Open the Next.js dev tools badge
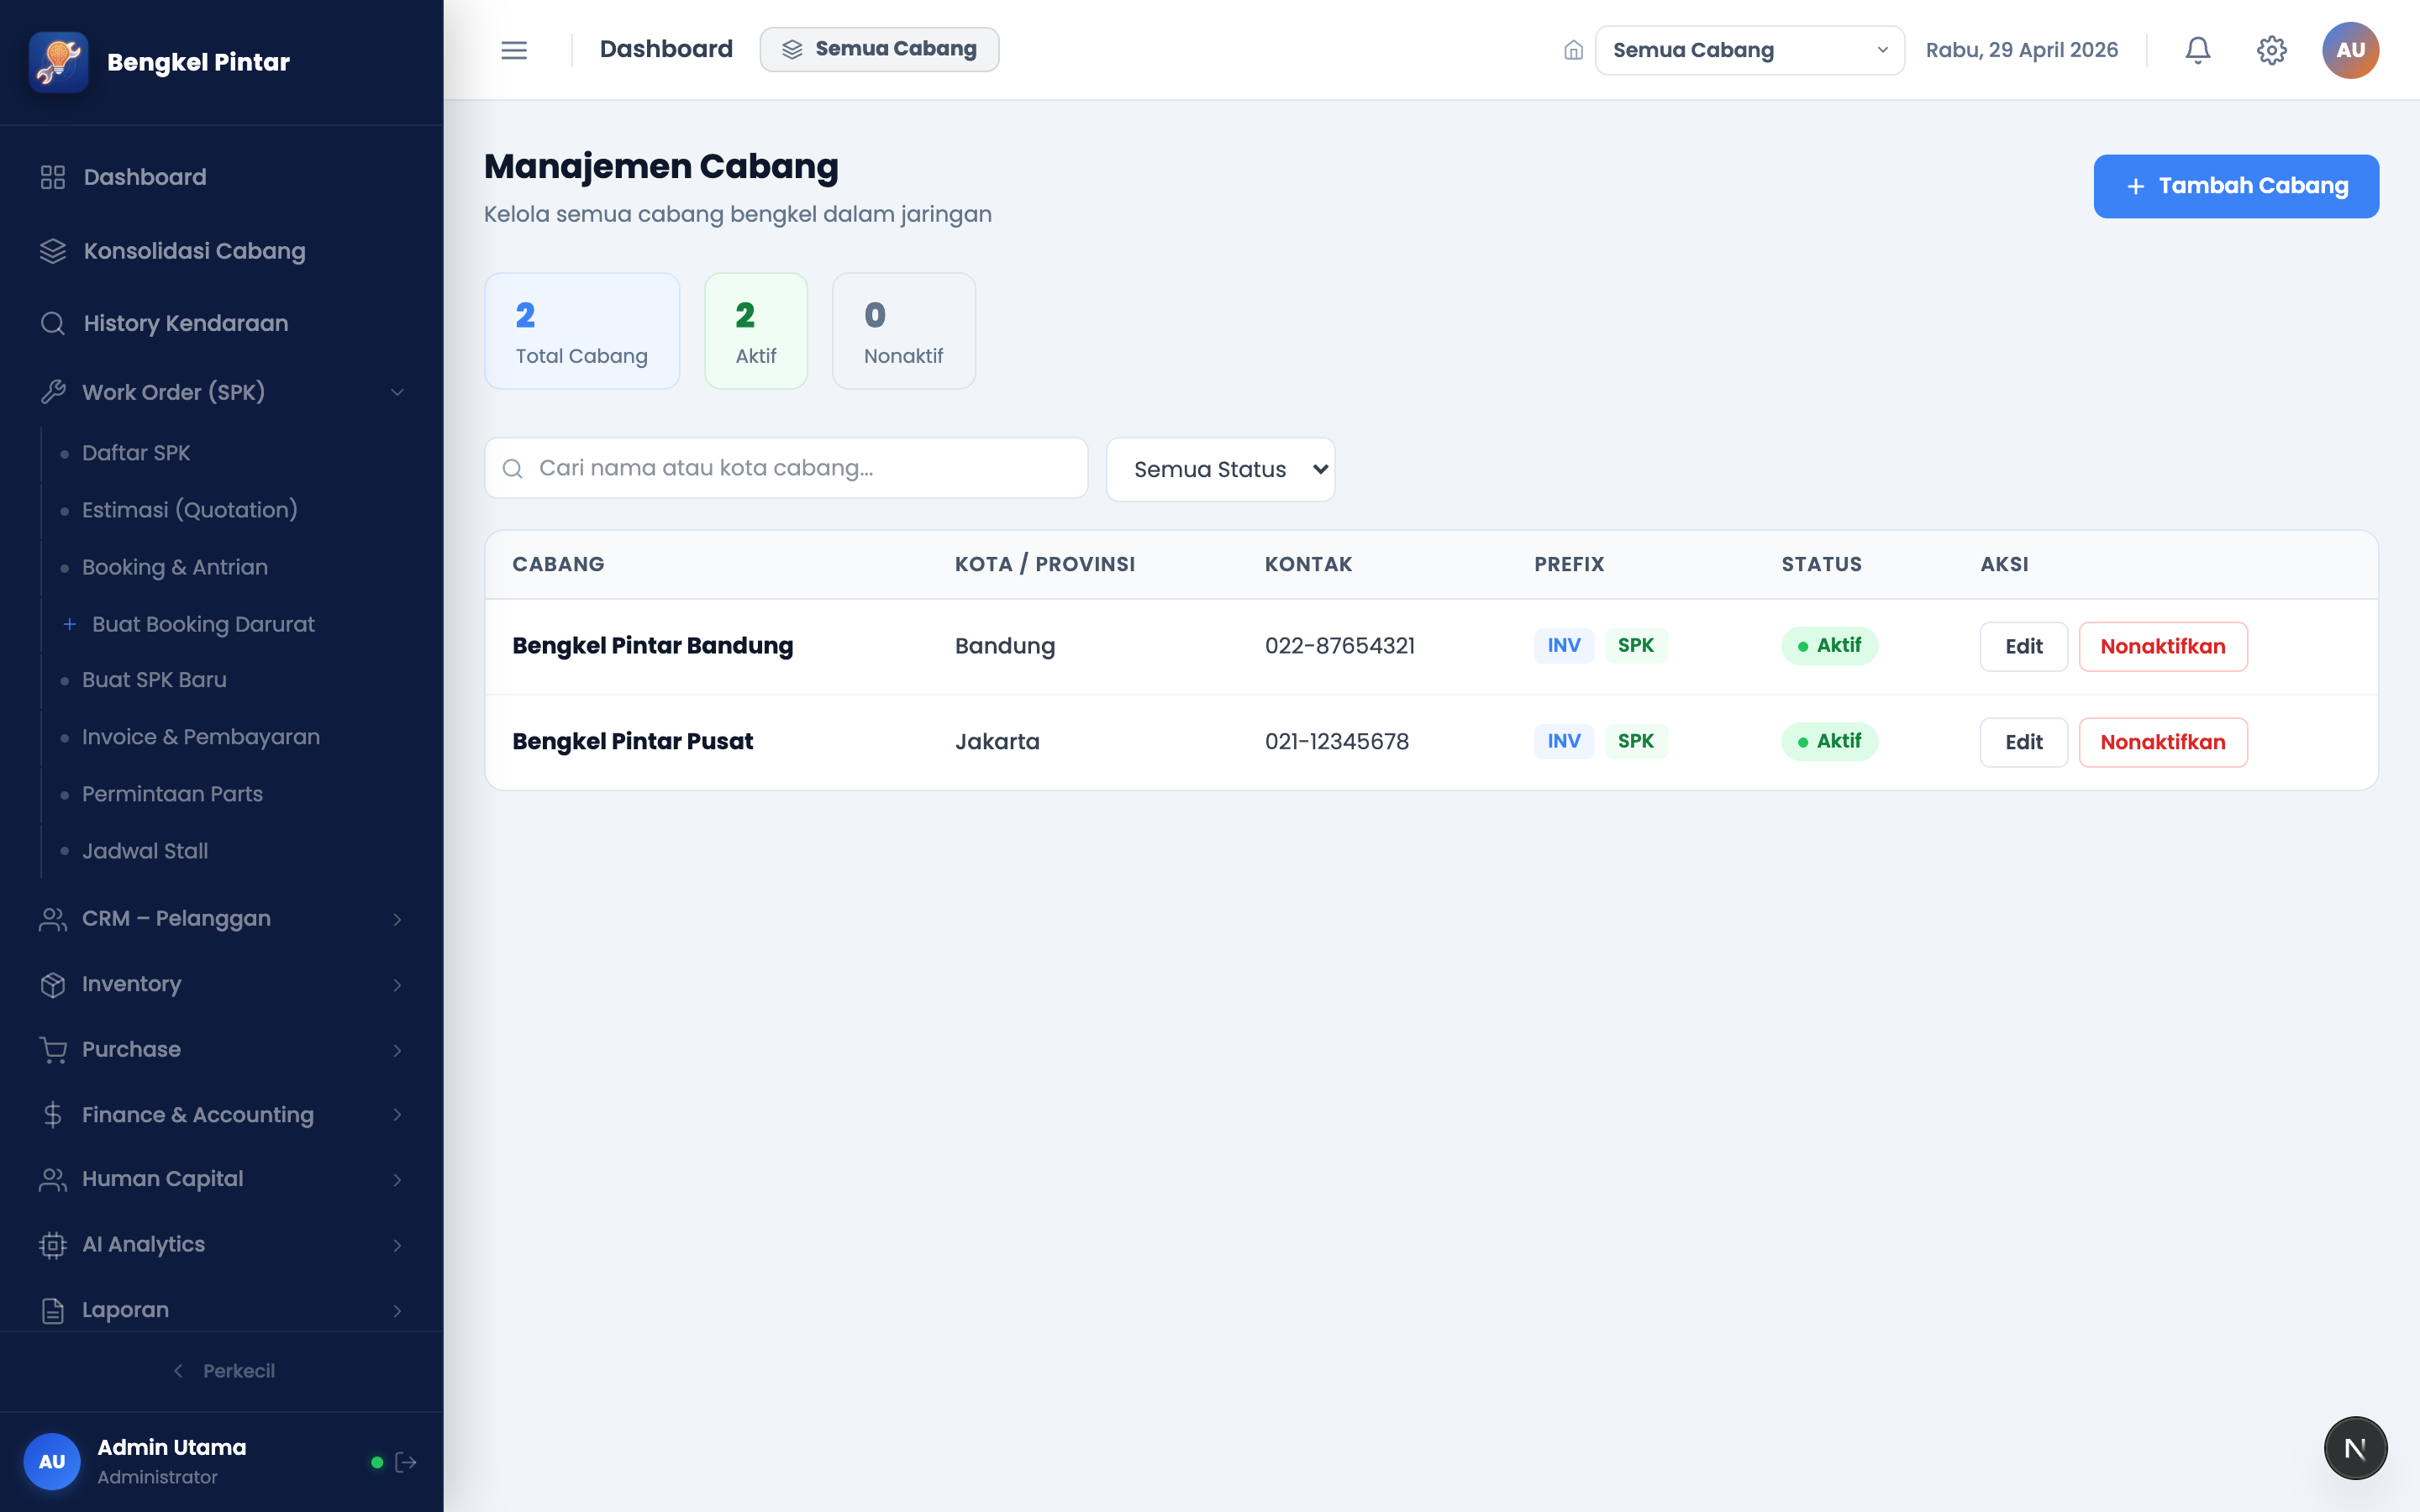Screen dimensions: 2420x1512 (2355, 1448)
